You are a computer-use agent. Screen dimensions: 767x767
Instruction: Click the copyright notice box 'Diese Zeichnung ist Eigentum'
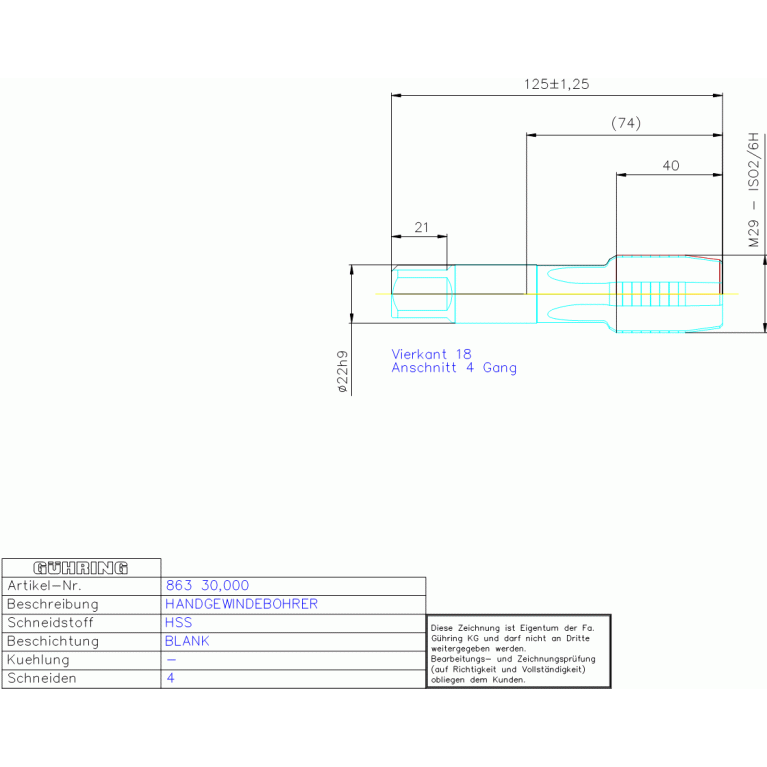click(x=519, y=652)
